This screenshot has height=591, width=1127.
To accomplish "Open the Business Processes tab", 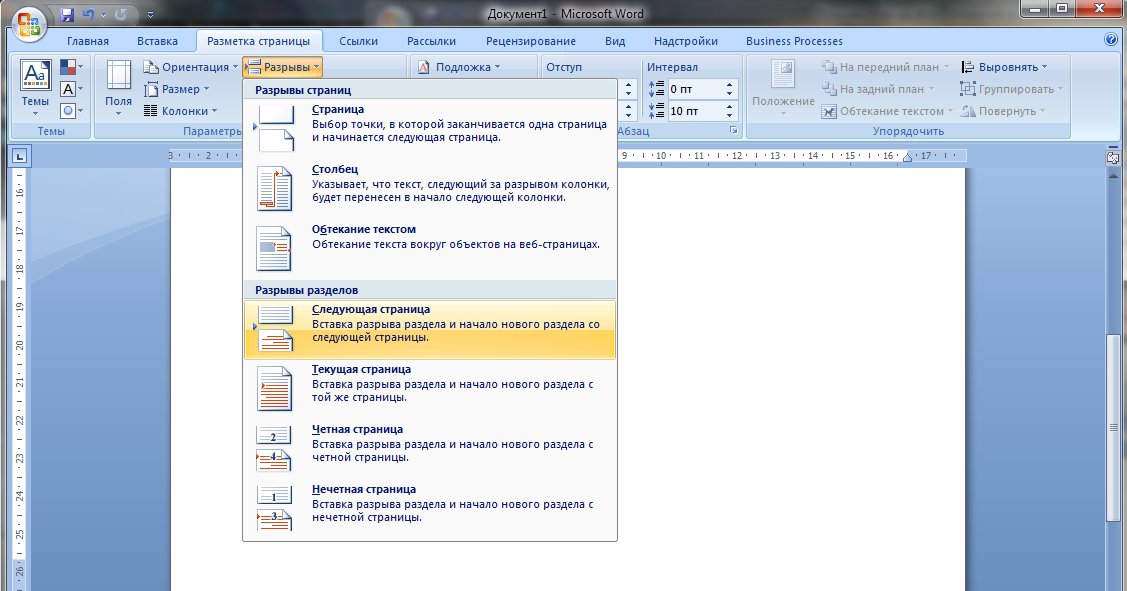I will (x=794, y=41).
